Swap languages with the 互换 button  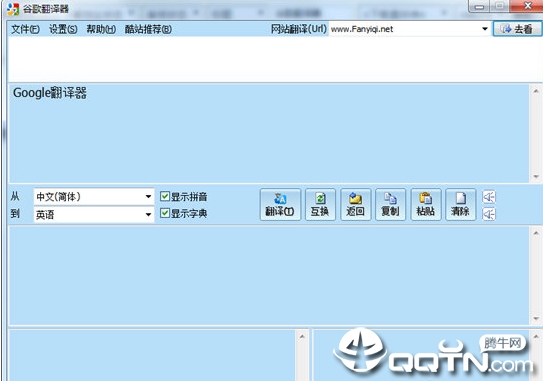click(x=320, y=204)
